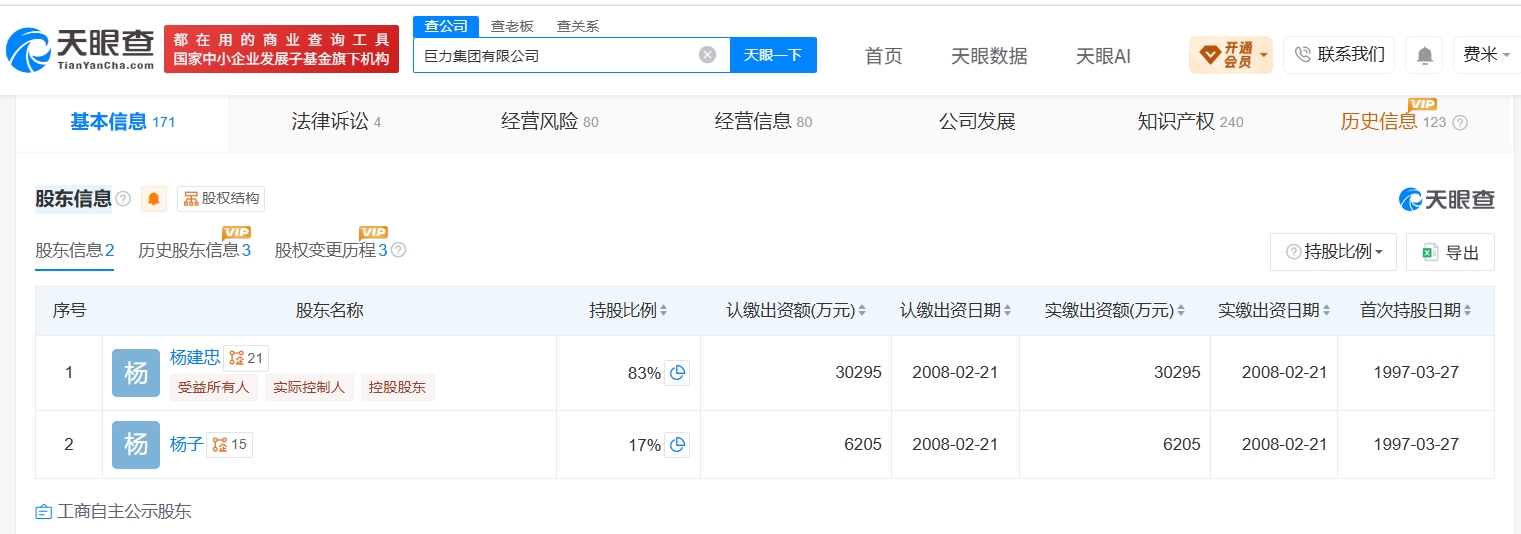Switch to the 法律诉讼 tab
1521x534 pixels.
[336, 122]
